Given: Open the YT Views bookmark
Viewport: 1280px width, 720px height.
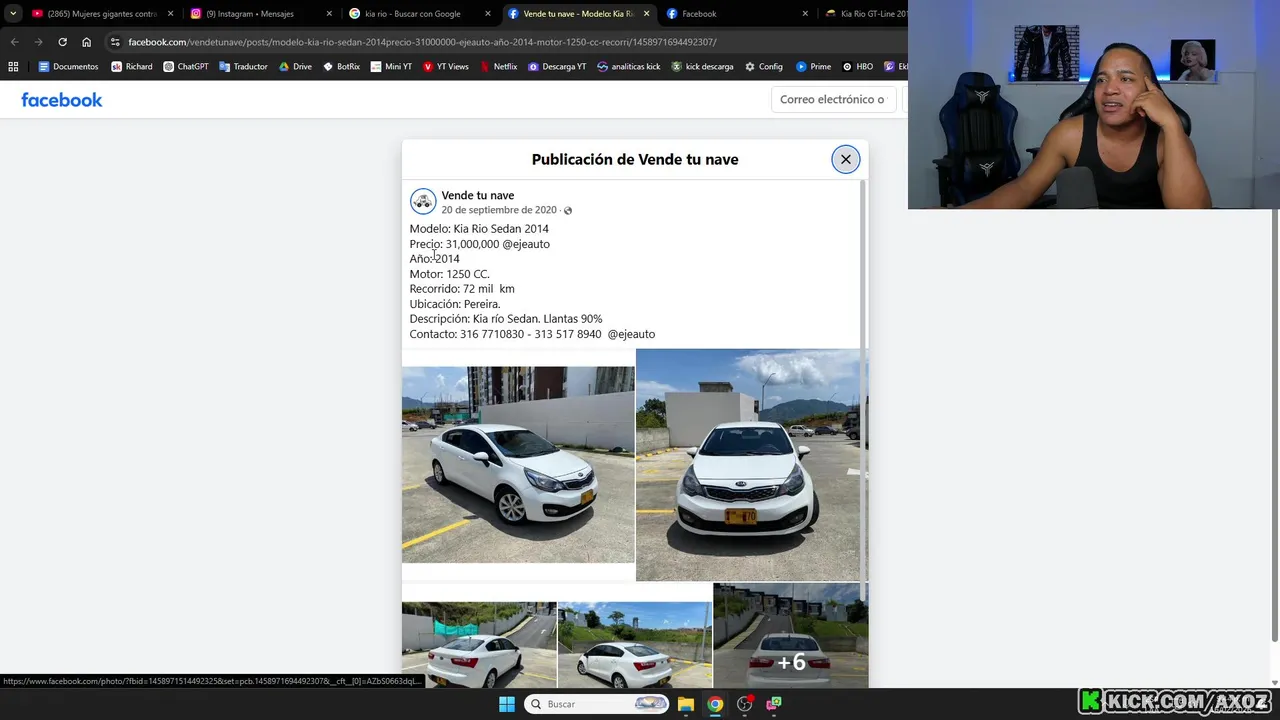Looking at the screenshot, I should pos(445,67).
